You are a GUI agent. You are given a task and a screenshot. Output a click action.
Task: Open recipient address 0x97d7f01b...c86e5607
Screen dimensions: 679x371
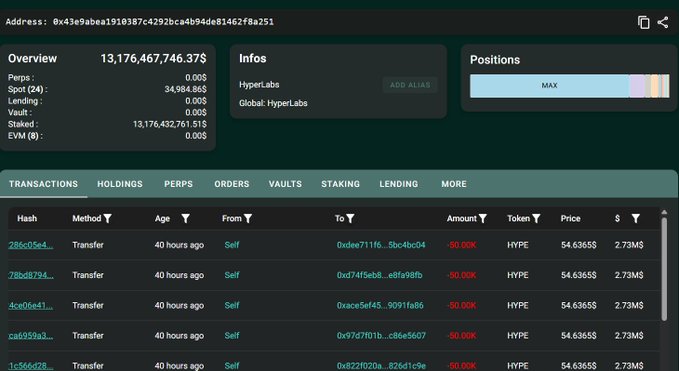coord(381,336)
